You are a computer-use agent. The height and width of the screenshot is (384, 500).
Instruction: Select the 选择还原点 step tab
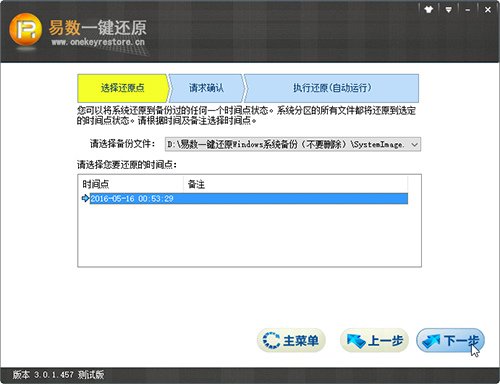123,88
